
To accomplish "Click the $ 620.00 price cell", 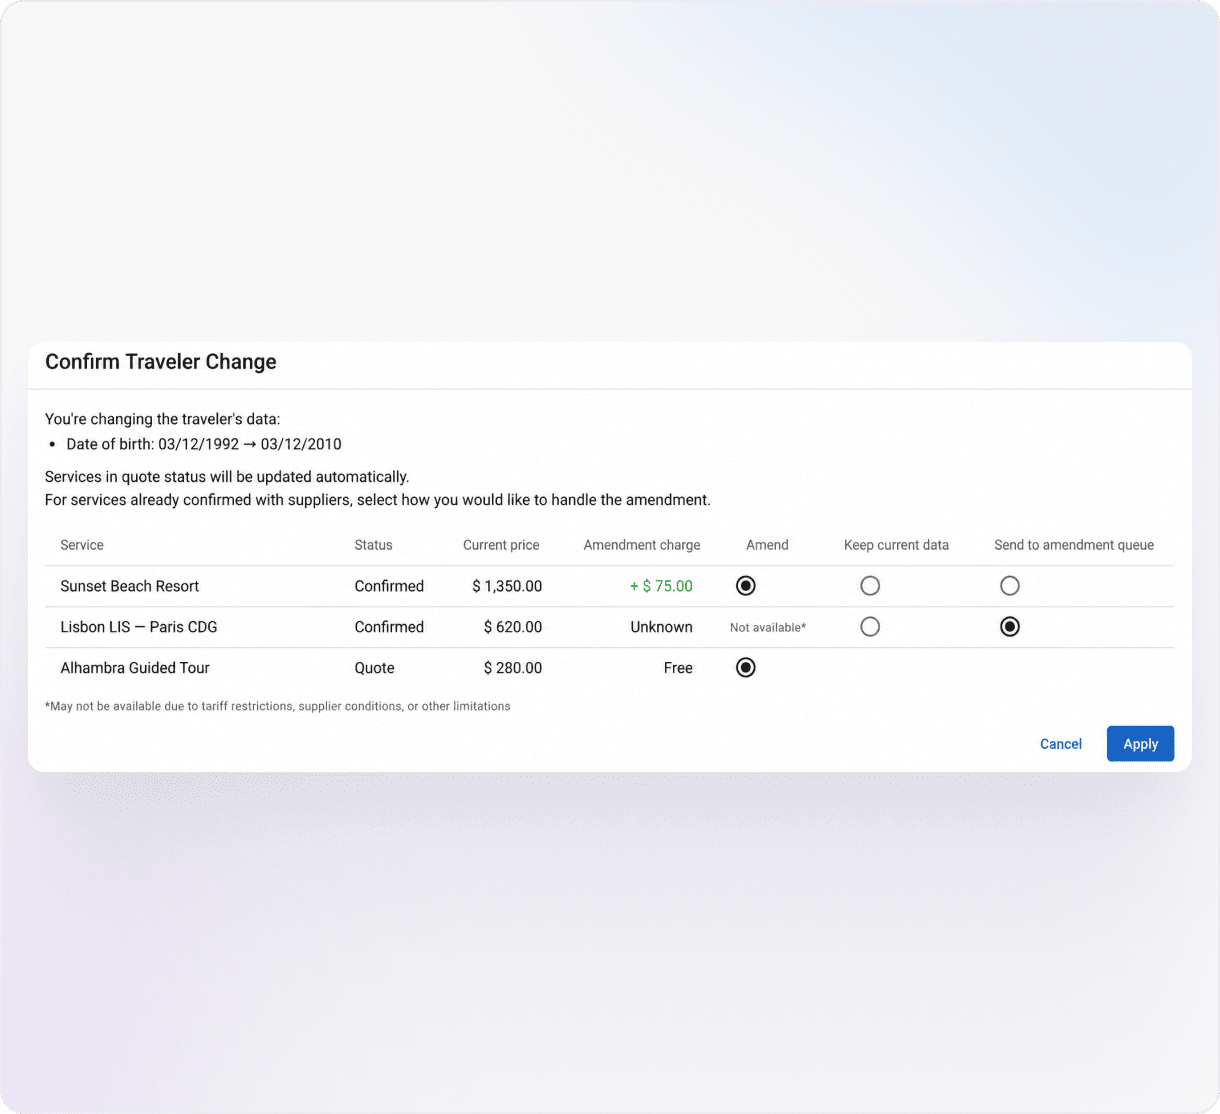I will (x=513, y=627).
